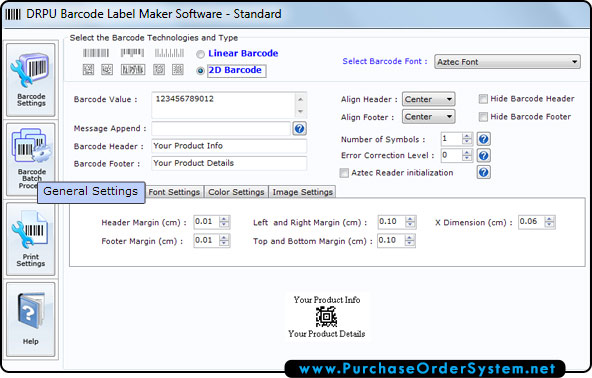Select the 2D Barcode radio button
This screenshot has height=378, width=592.
tap(200, 71)
